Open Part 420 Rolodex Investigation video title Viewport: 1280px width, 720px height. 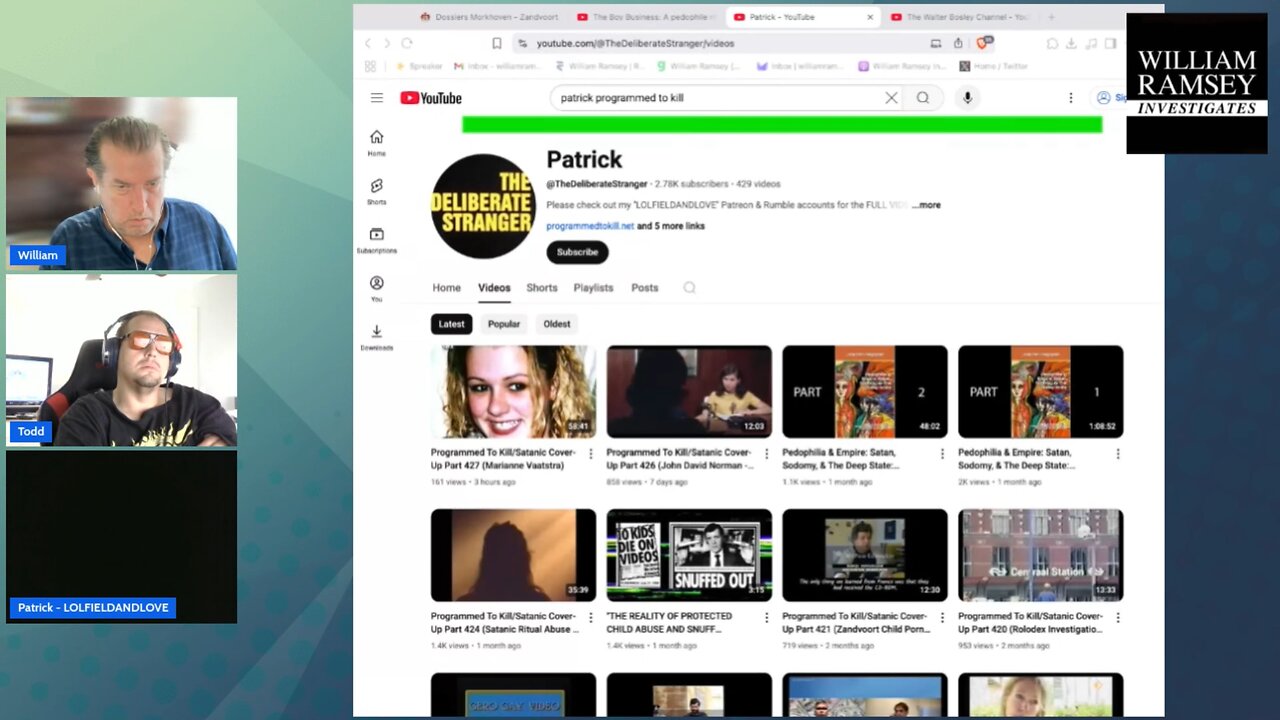[x=1031, y=622]
